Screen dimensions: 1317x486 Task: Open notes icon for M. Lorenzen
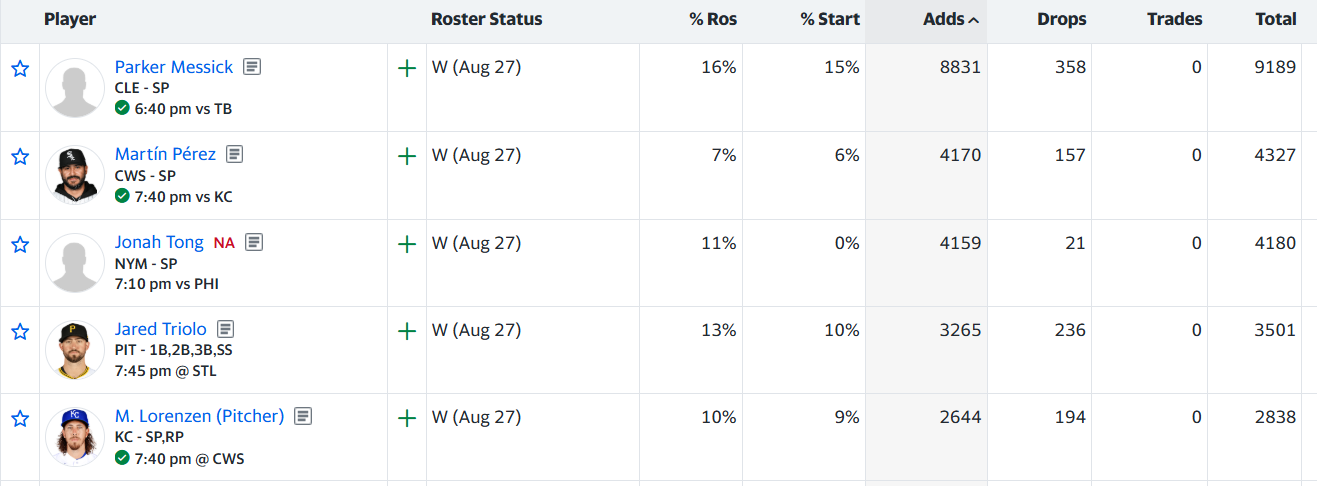[x=304, y=416]
